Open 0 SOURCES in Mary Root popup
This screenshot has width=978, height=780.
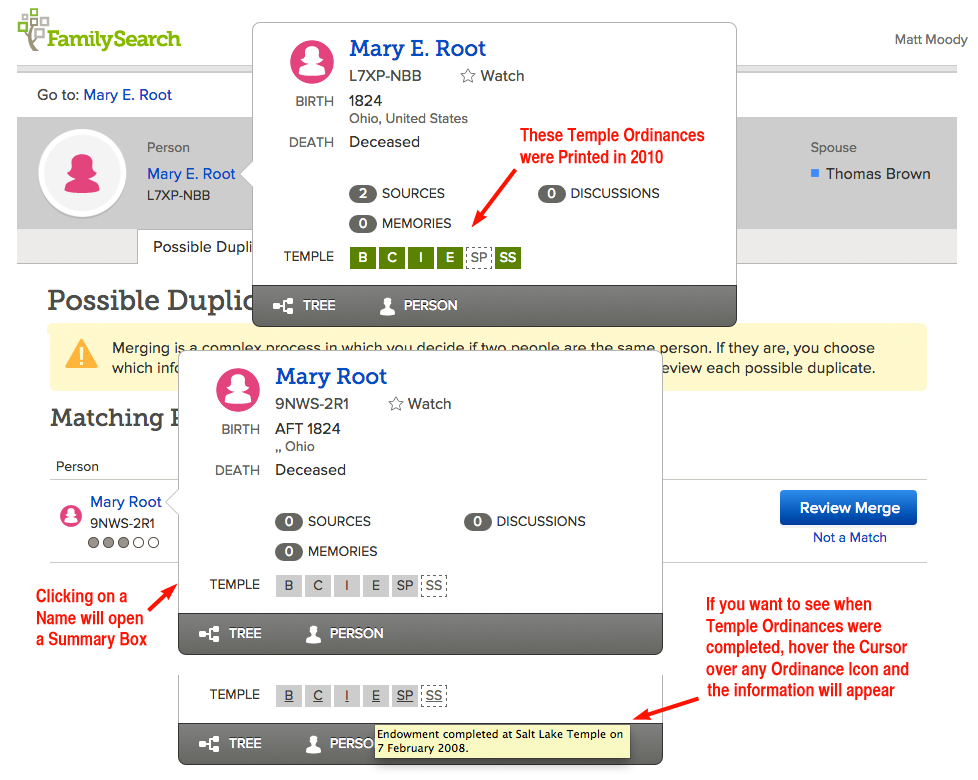click(322, 521)
